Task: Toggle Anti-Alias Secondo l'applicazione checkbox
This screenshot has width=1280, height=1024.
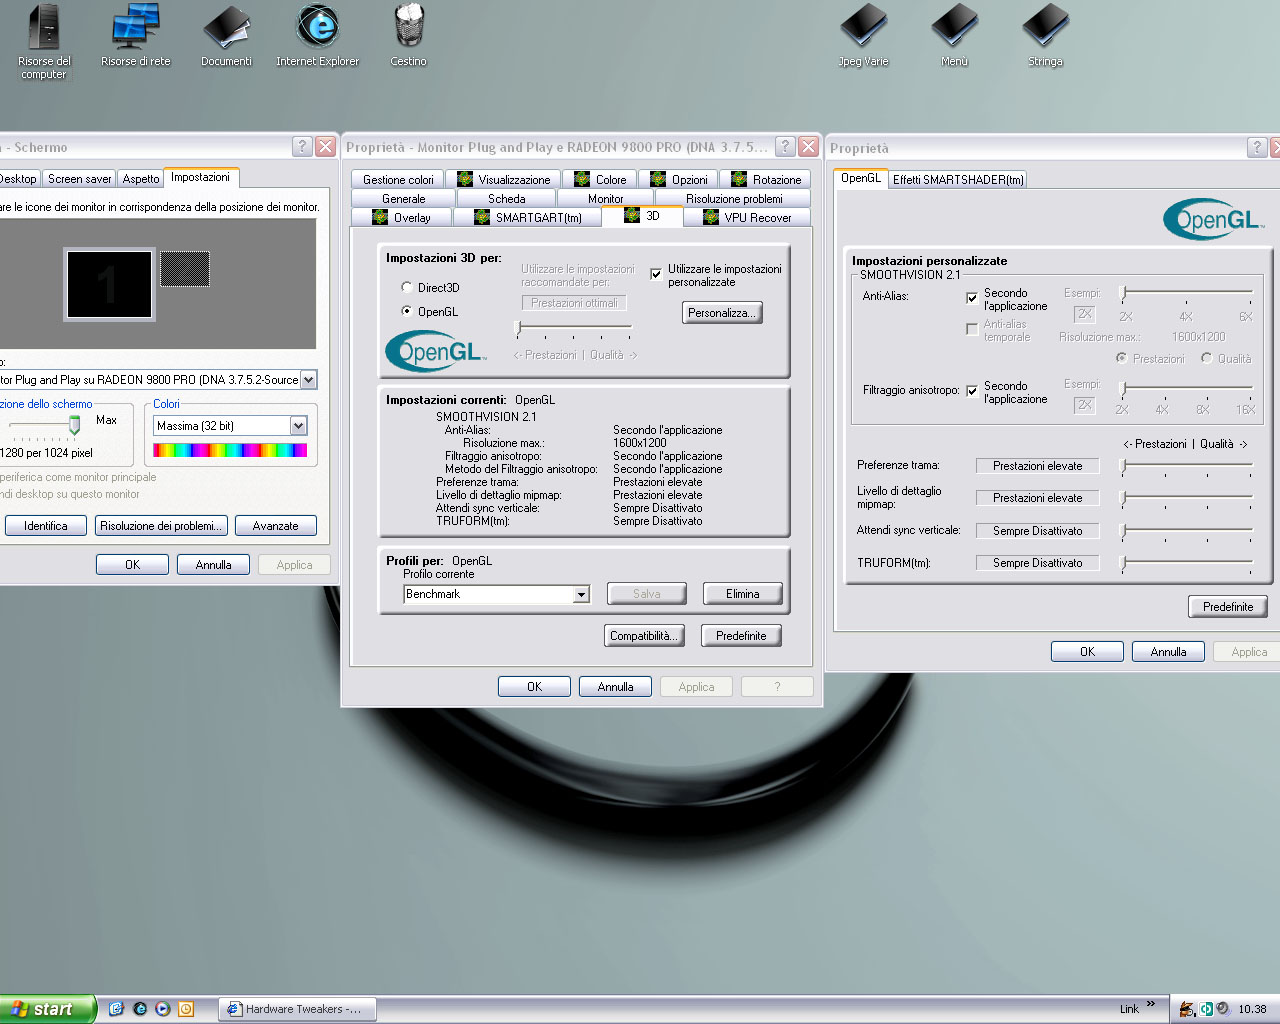Action: tap(972, 298)
